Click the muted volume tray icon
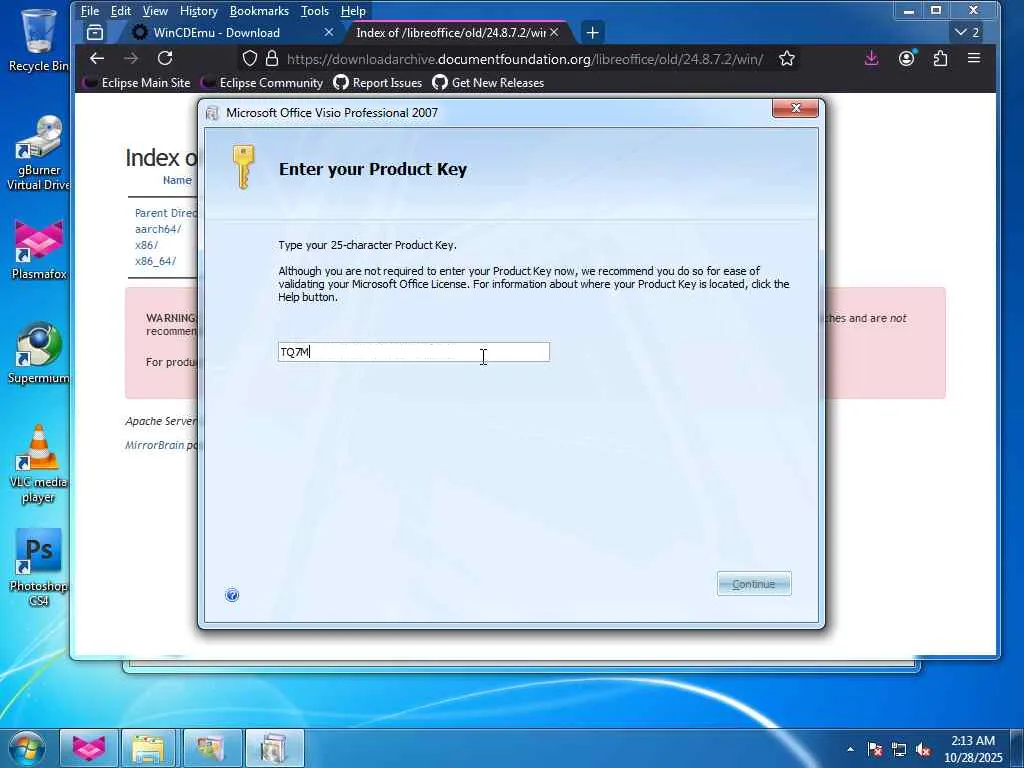This screenshot has width=1024, height=768. point(923,749)
